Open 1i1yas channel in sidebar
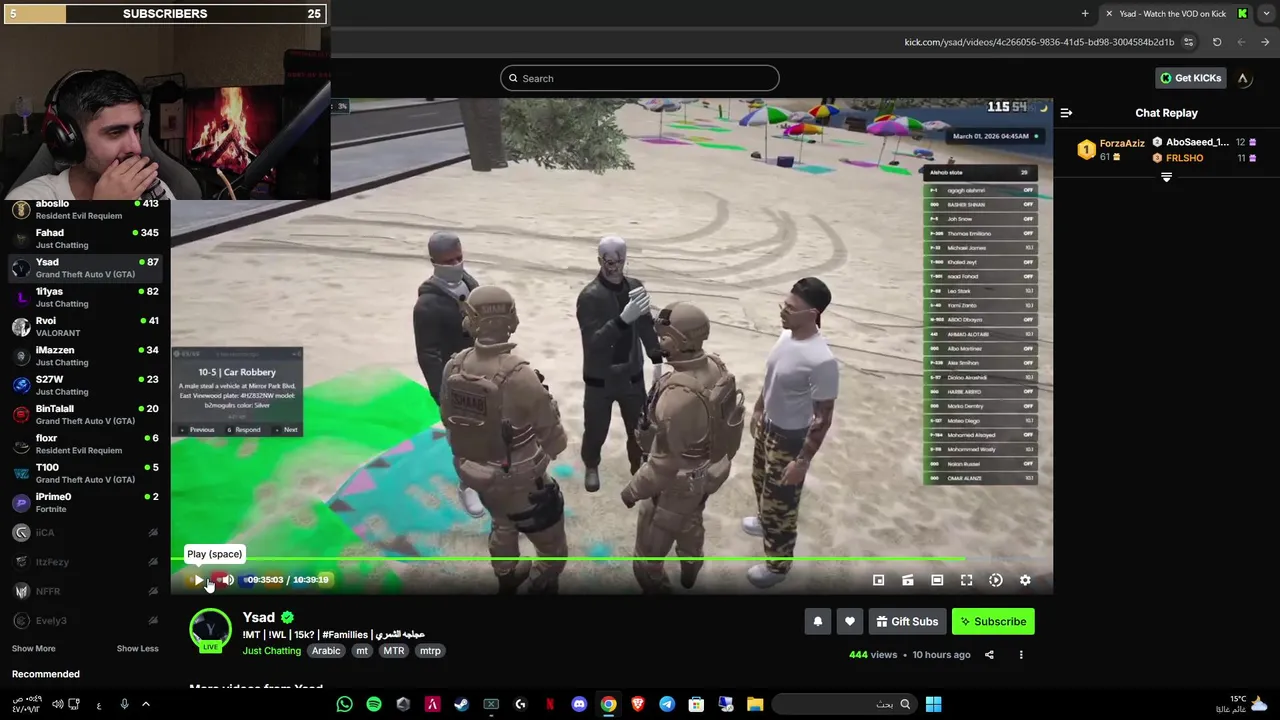Image resolution: width=1280 pixels, height=720 pixels. 85,297
